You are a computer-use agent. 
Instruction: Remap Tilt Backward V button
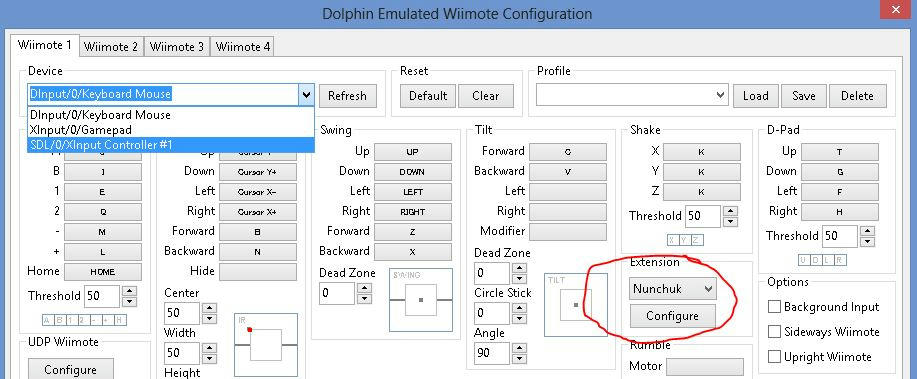coord(568,172)
